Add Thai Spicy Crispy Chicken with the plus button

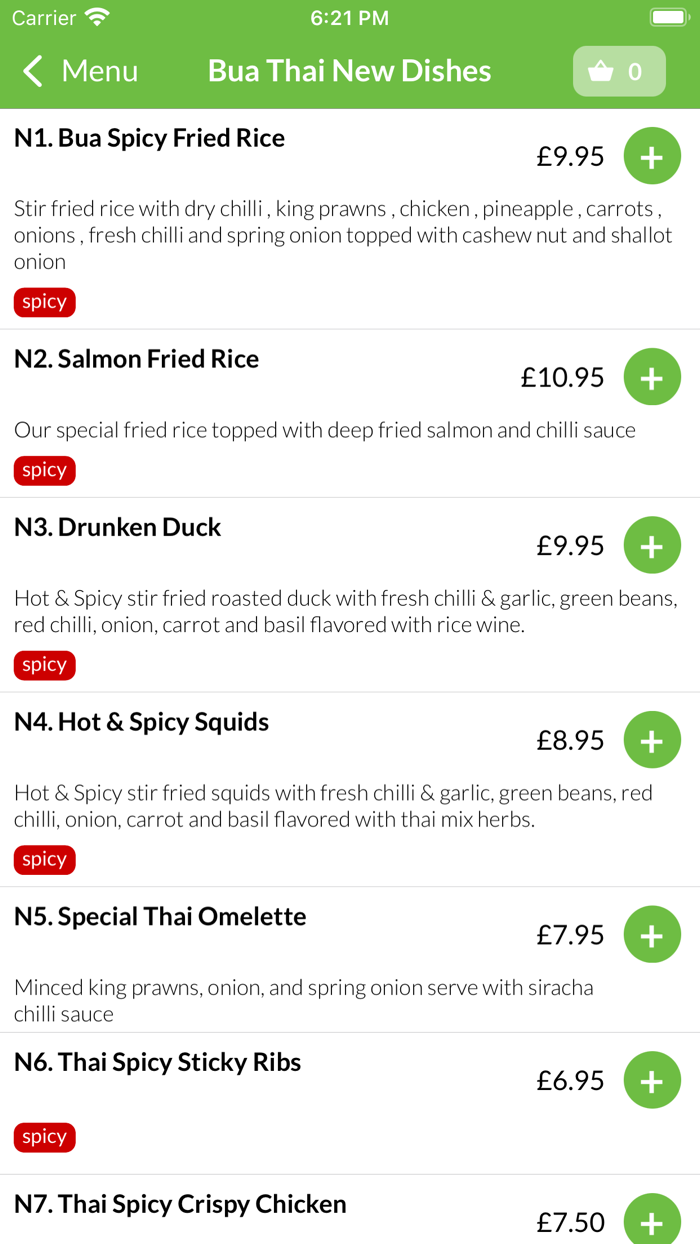[x=652, y=1221]
